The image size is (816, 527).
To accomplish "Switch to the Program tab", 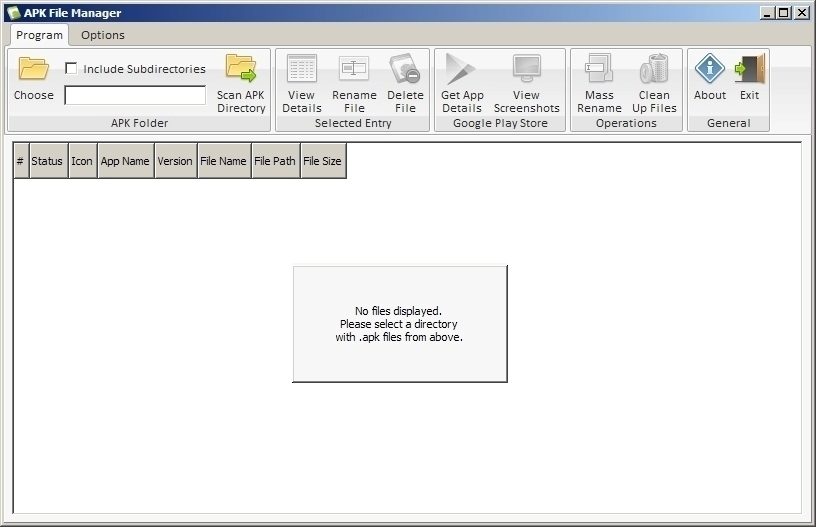I will click(x=39, y=35).
